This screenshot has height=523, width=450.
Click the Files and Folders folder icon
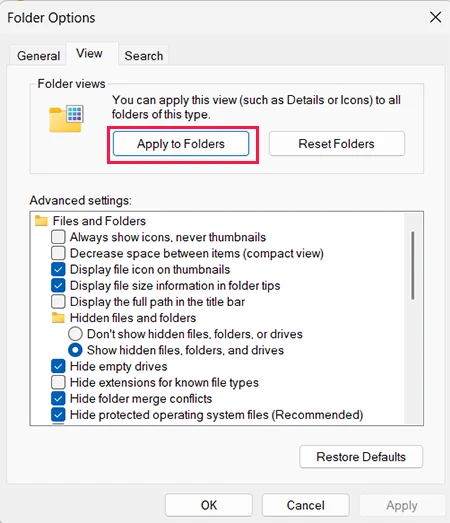click(41, 220)
